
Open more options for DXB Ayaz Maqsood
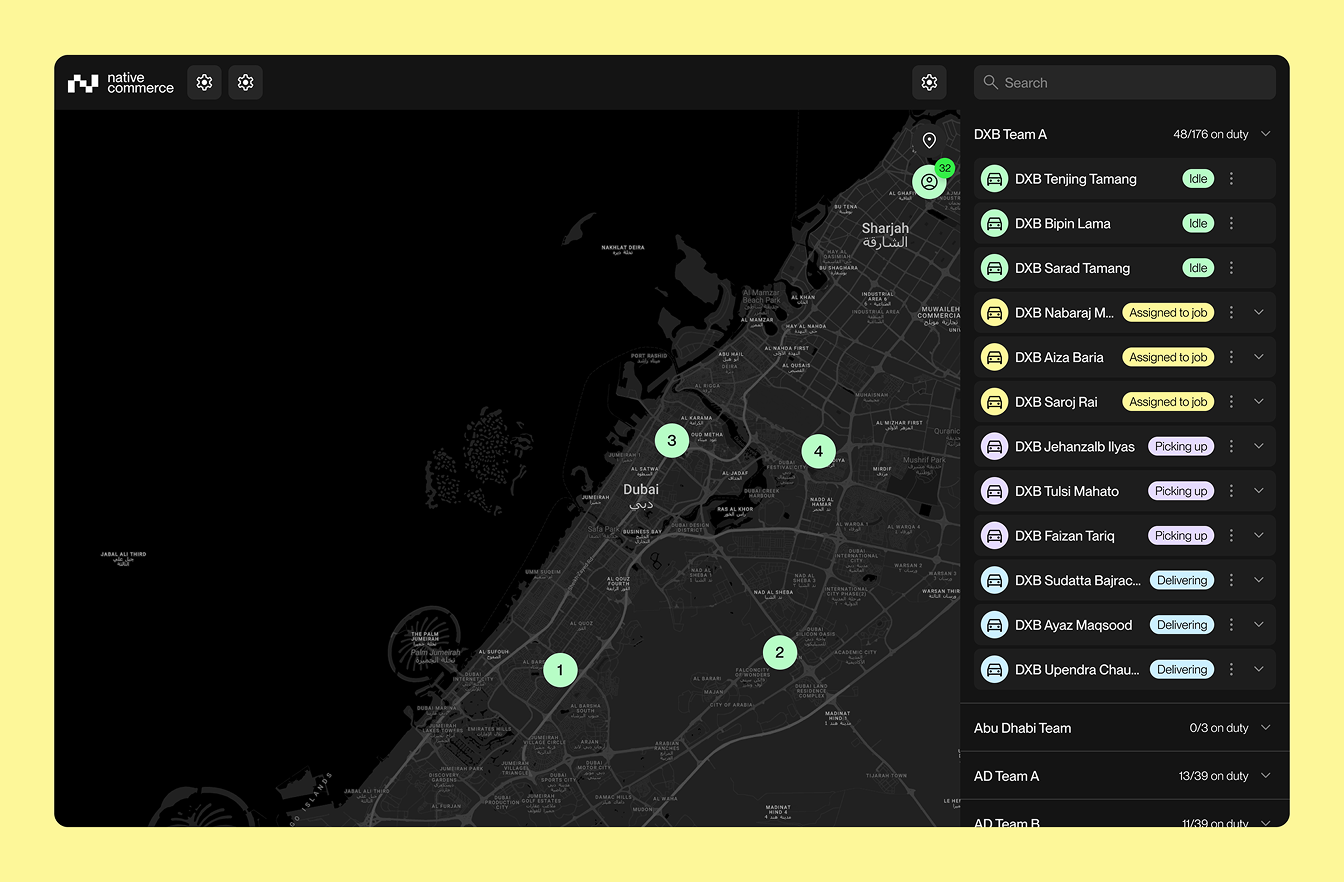click(x=1232, y=625)
